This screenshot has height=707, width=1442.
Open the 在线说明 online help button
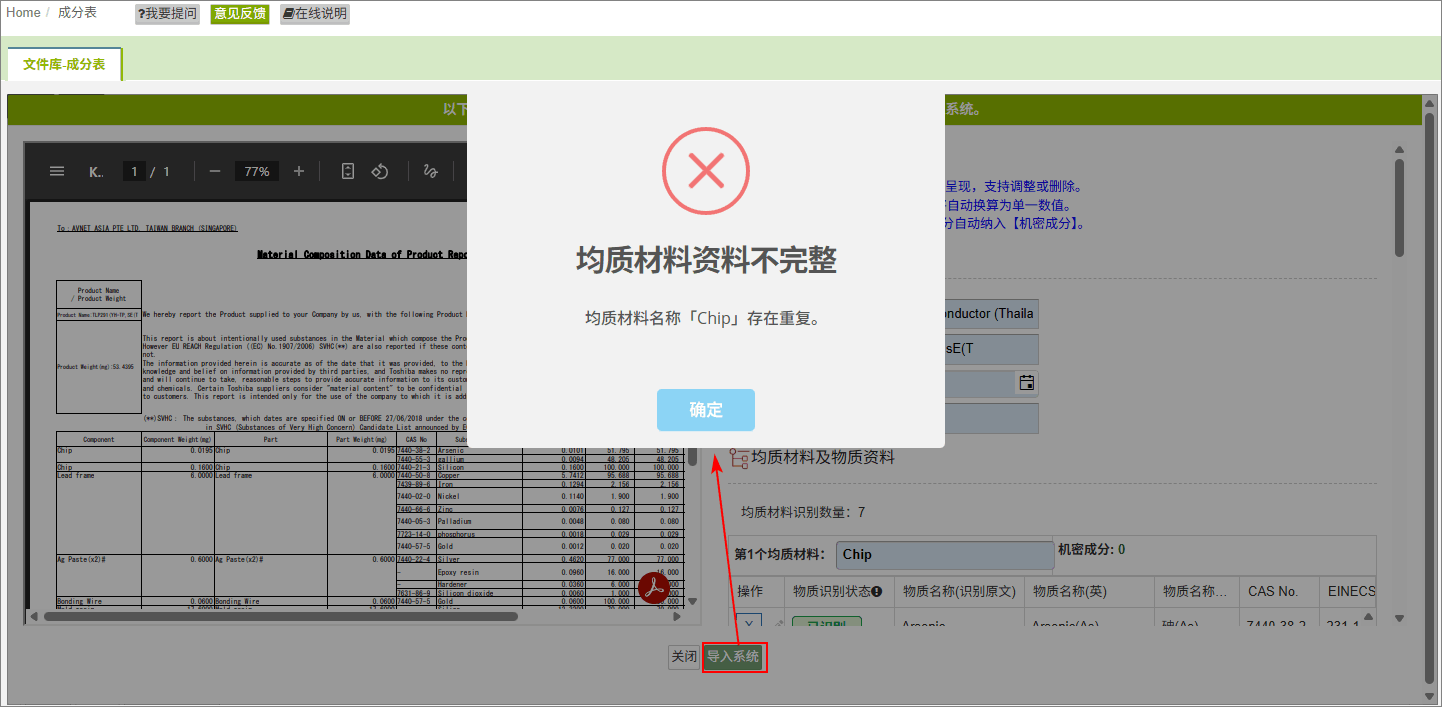click(315, 14)
